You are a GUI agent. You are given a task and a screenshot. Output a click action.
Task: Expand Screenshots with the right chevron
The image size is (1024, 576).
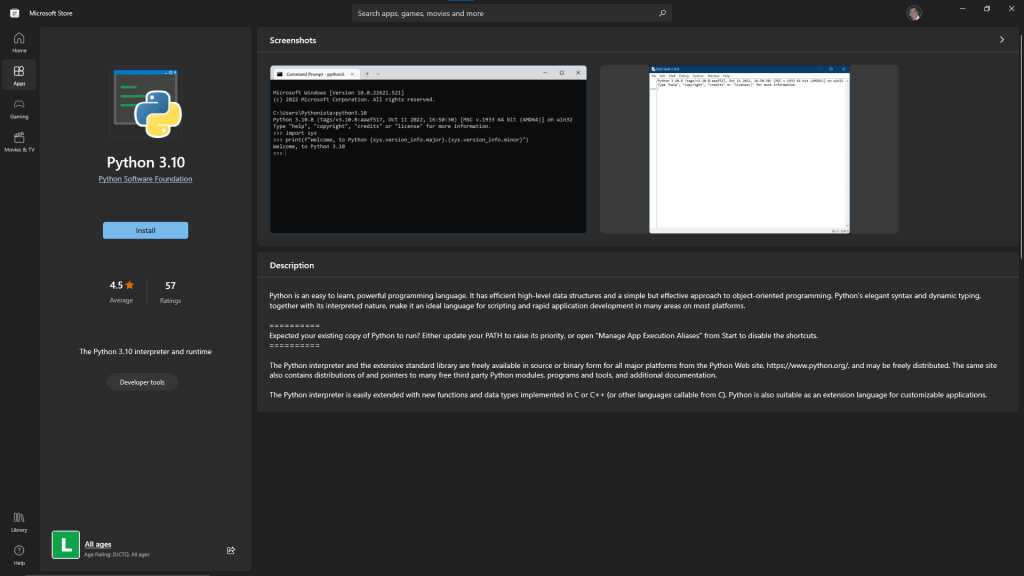[1002, 39]
